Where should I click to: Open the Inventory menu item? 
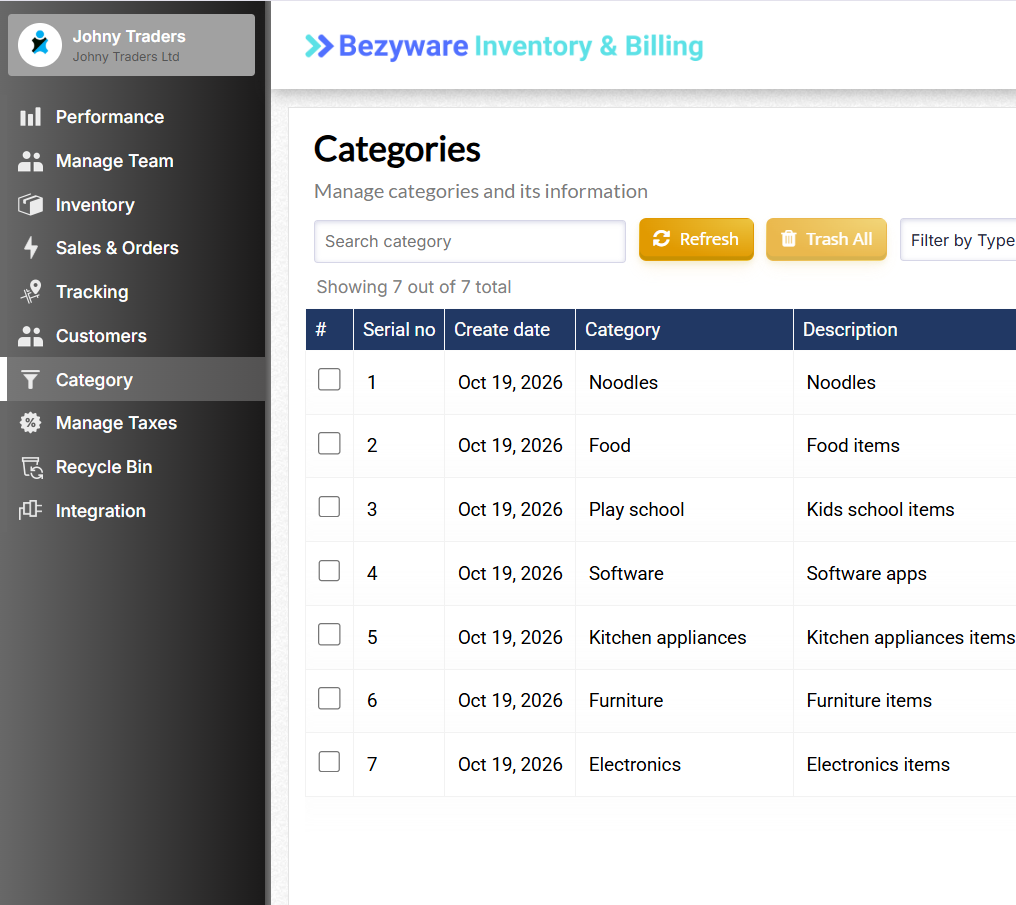132,205
